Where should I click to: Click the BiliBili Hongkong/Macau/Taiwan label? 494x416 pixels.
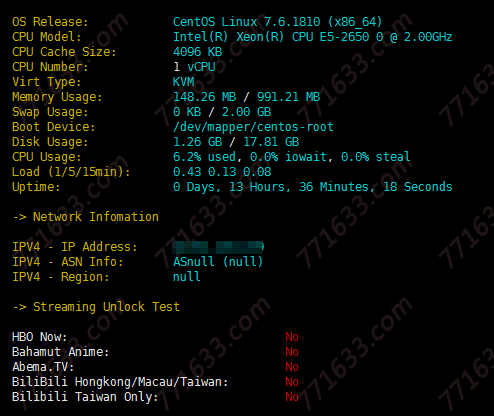coord(120,382)
